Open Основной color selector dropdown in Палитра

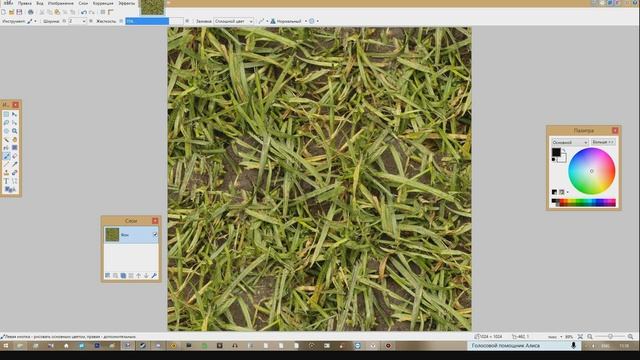570,142
